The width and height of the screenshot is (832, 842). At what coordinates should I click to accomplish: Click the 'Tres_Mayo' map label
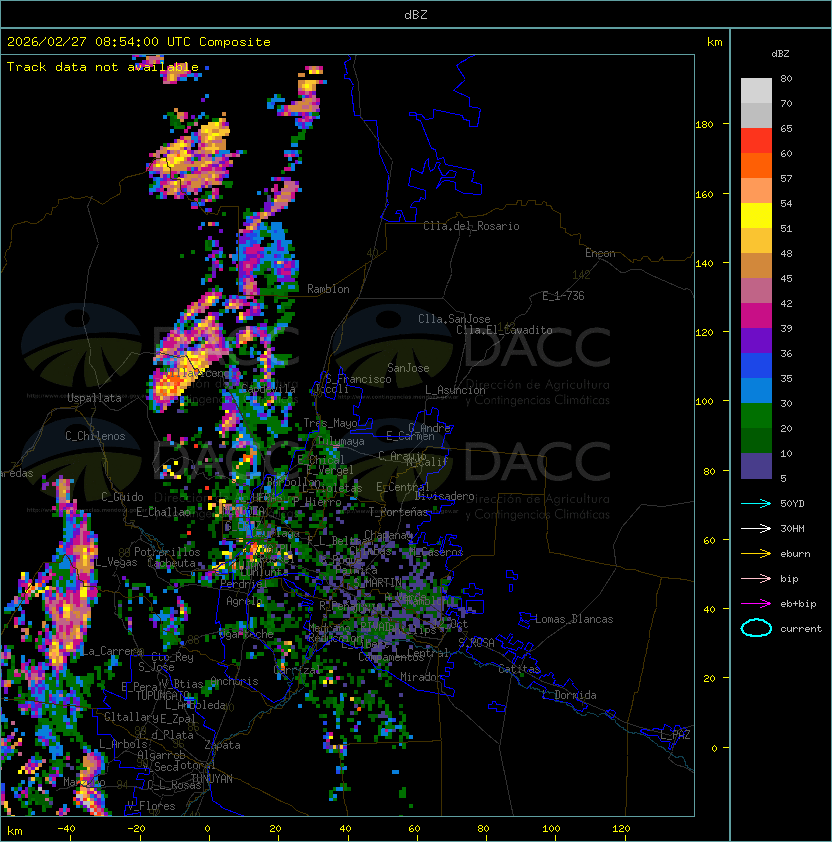pos(330,423)
